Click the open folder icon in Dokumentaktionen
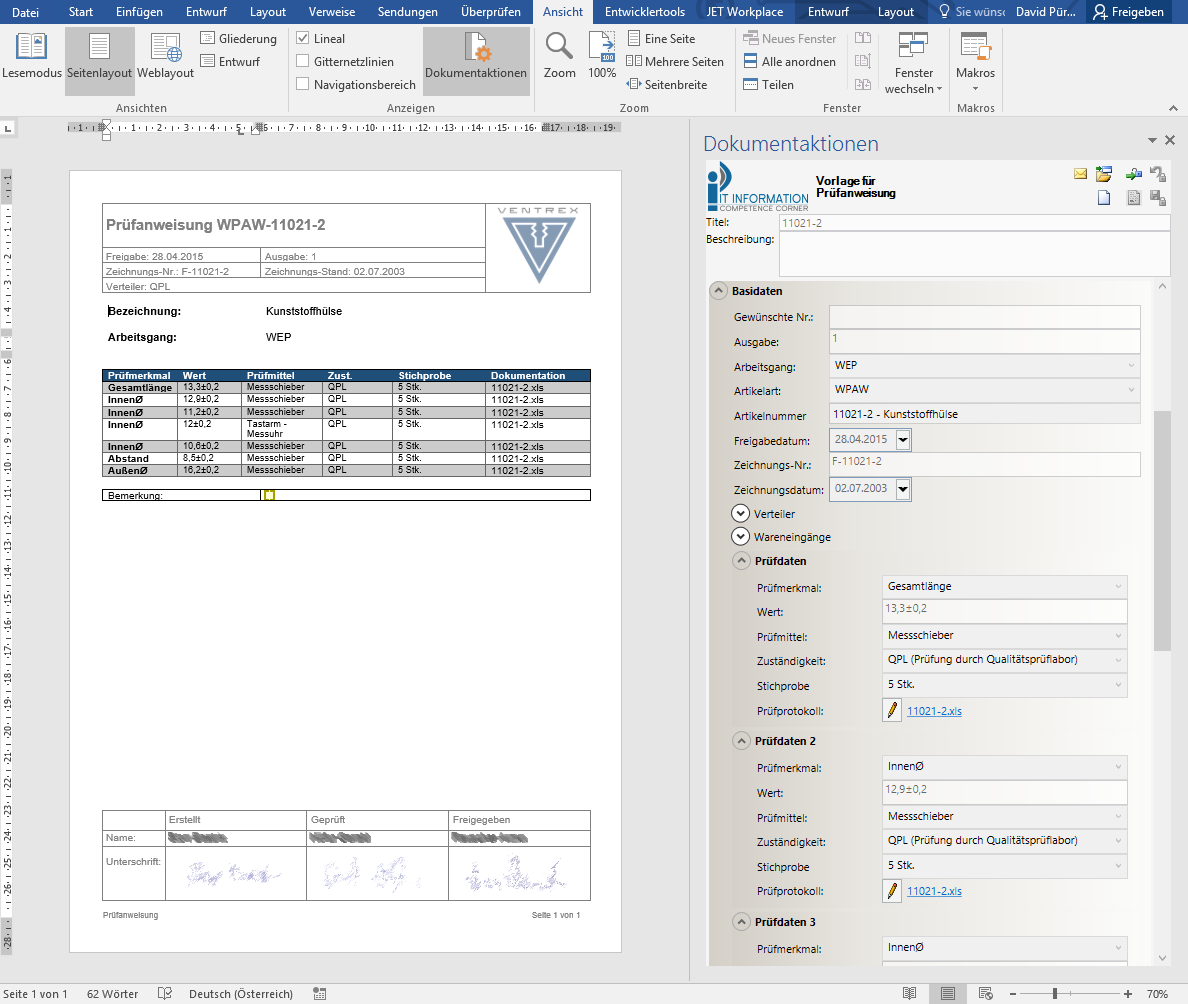The image size is (1188, 1004). click(x=1104, y=174)
